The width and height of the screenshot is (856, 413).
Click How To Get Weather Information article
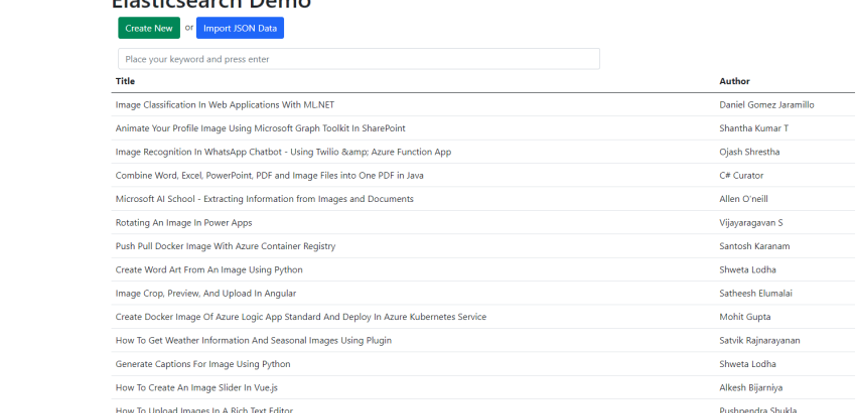tap(253, 341)
